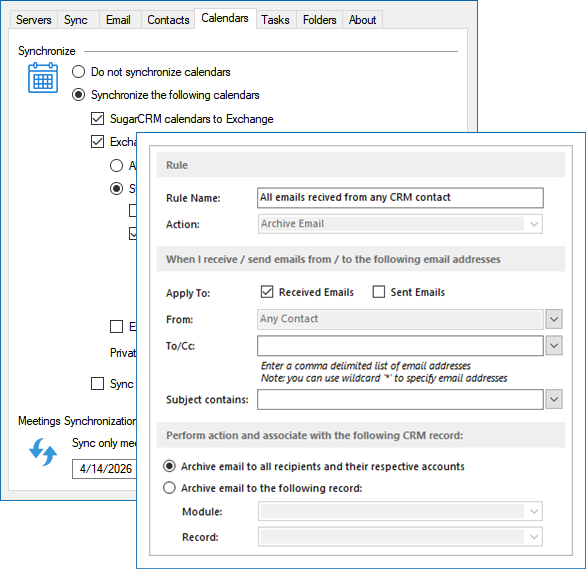
Task: Open the Servers tab
Action: coord(34,20)
